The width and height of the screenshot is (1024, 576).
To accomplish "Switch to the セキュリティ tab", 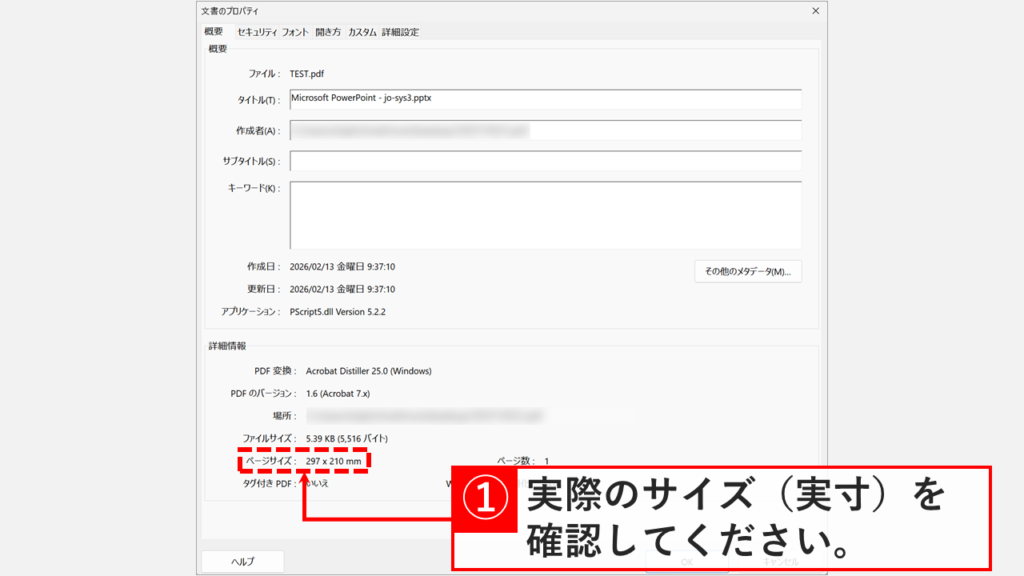I will coord(258,31).
